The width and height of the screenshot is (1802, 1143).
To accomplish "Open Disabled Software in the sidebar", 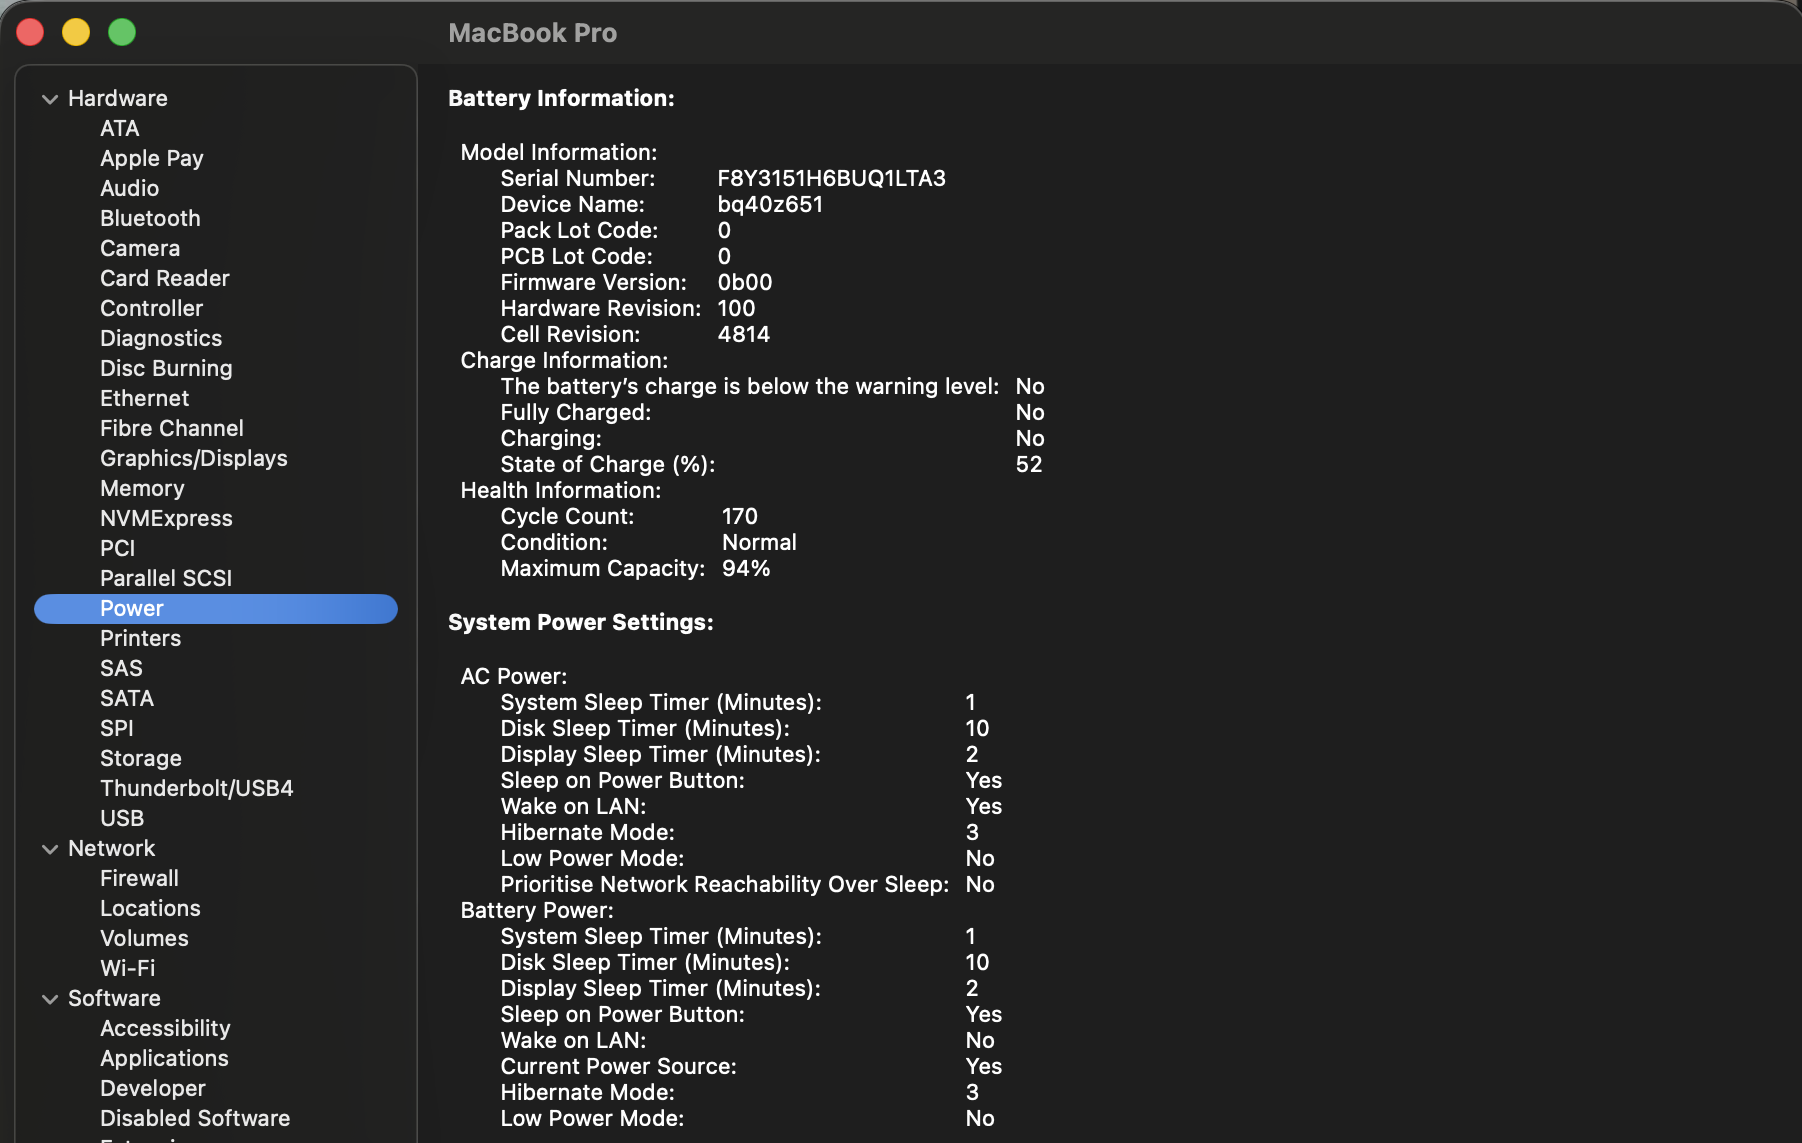I will (195, 1118).
